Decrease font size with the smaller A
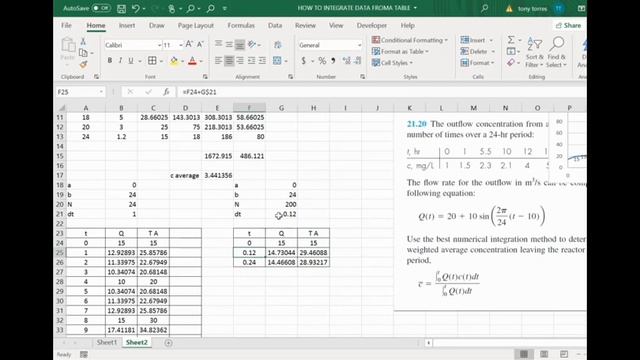The height and width of the screenshot is (360, 640). point(200,44)
